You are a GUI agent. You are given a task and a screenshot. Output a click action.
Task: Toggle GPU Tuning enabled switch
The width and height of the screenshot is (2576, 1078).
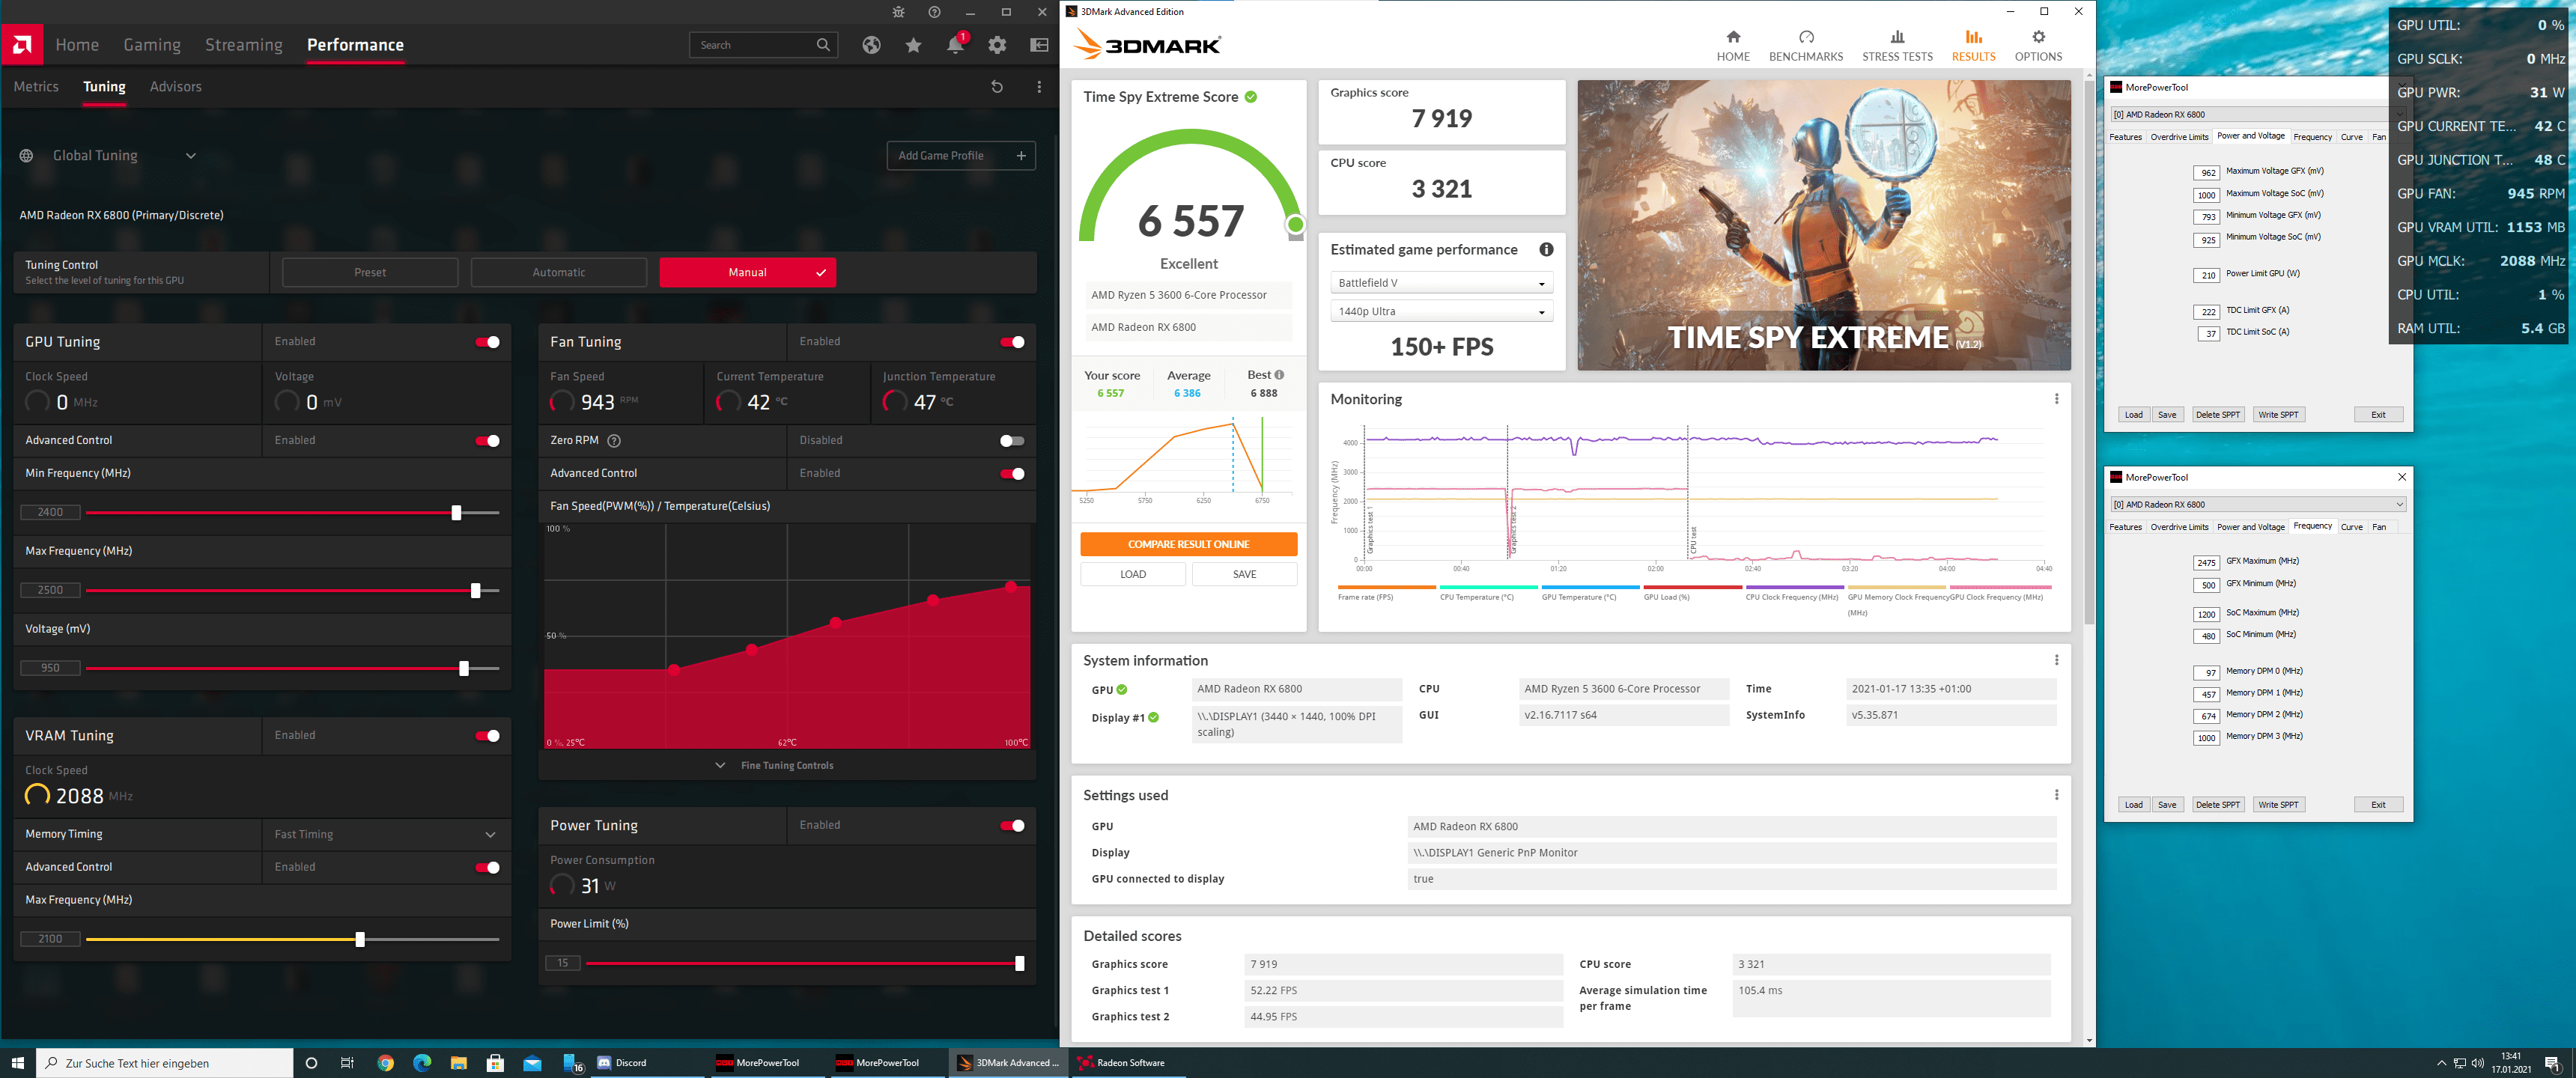(487, 342)
